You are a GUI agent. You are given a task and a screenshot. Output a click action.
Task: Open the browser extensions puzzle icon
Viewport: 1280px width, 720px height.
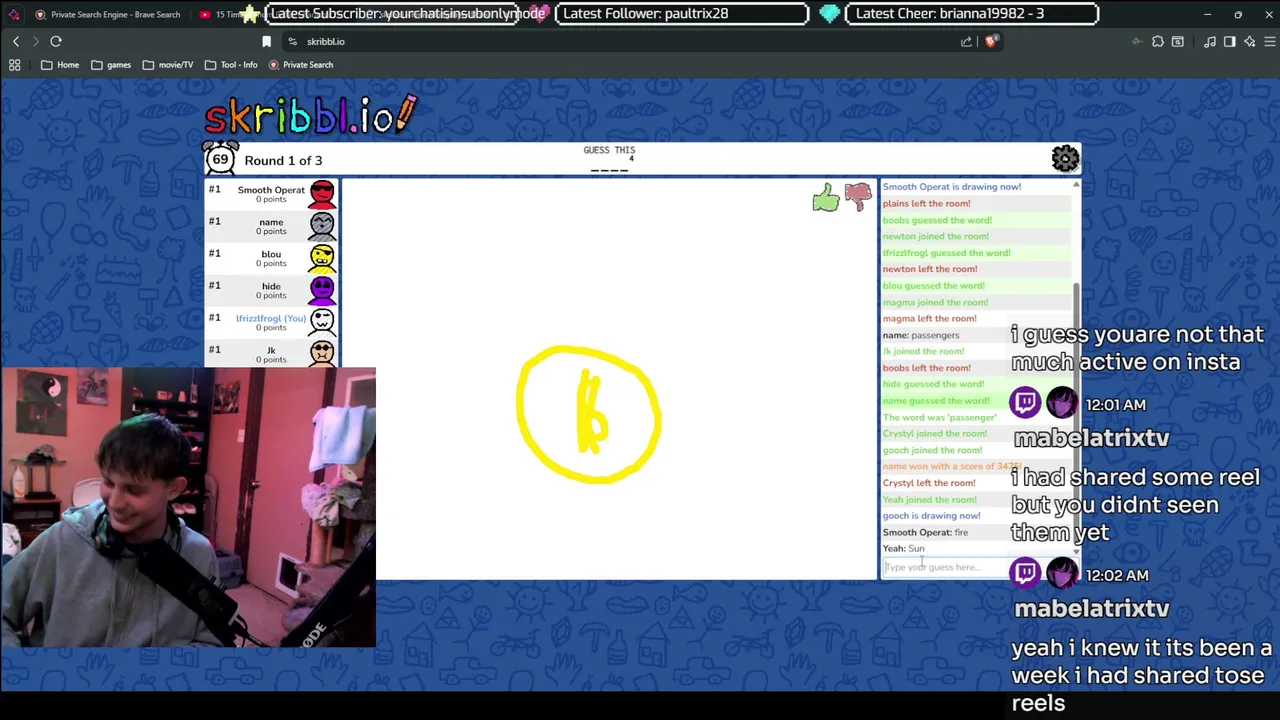pyautogui.click(x=1157, y=41)
